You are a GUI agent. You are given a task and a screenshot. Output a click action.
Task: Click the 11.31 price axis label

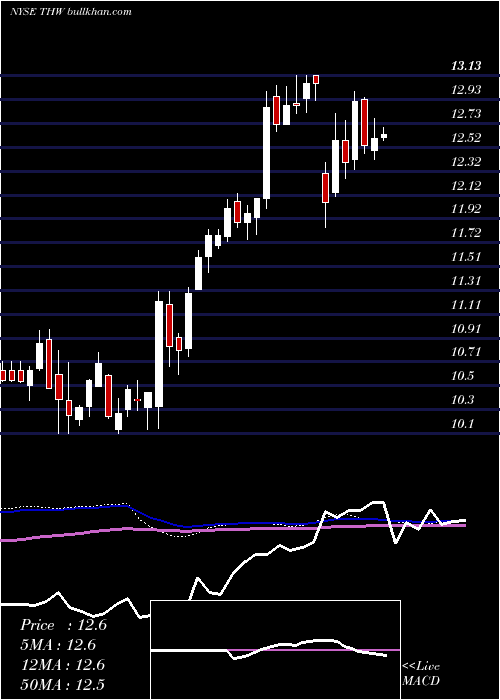[466, 281]
